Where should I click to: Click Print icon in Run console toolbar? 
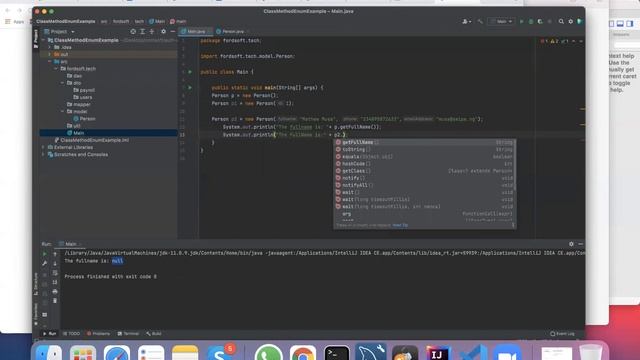[55, 291]
